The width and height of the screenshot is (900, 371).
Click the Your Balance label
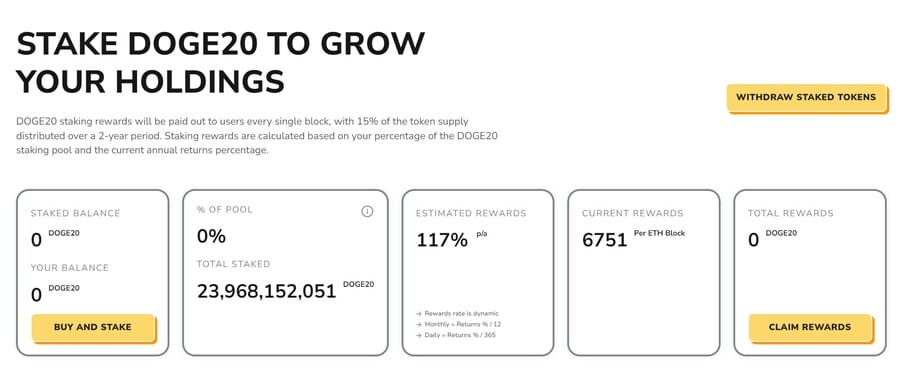(69, 268)
